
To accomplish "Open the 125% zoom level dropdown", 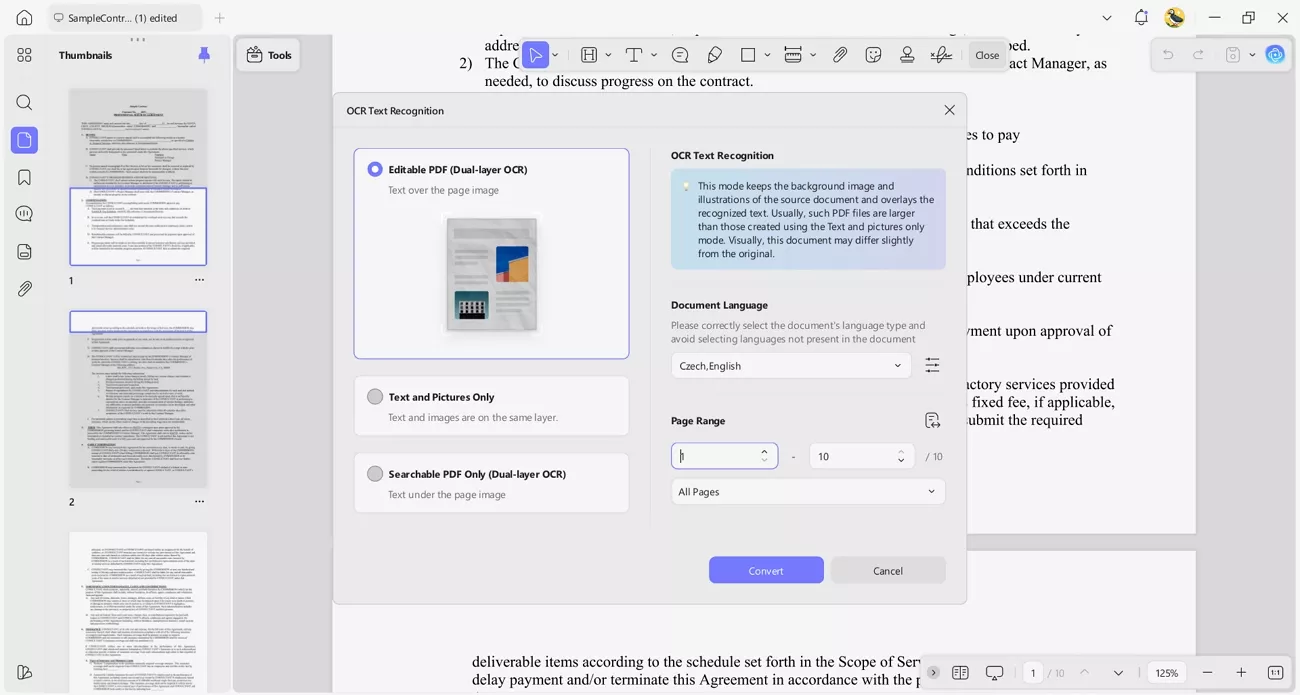I will (1167, 673).
